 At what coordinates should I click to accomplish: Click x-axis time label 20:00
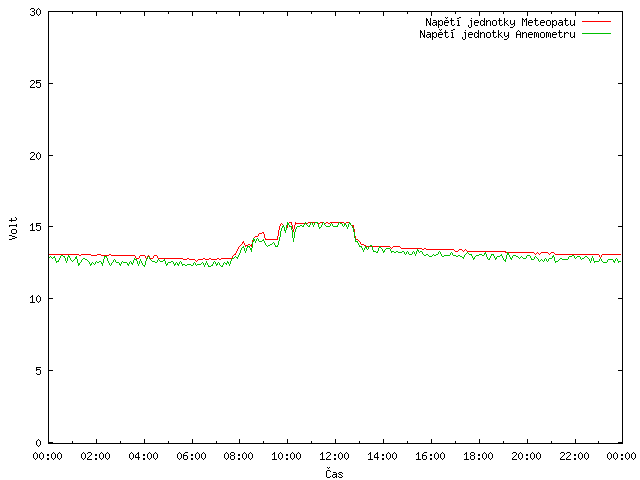point(526,456)
